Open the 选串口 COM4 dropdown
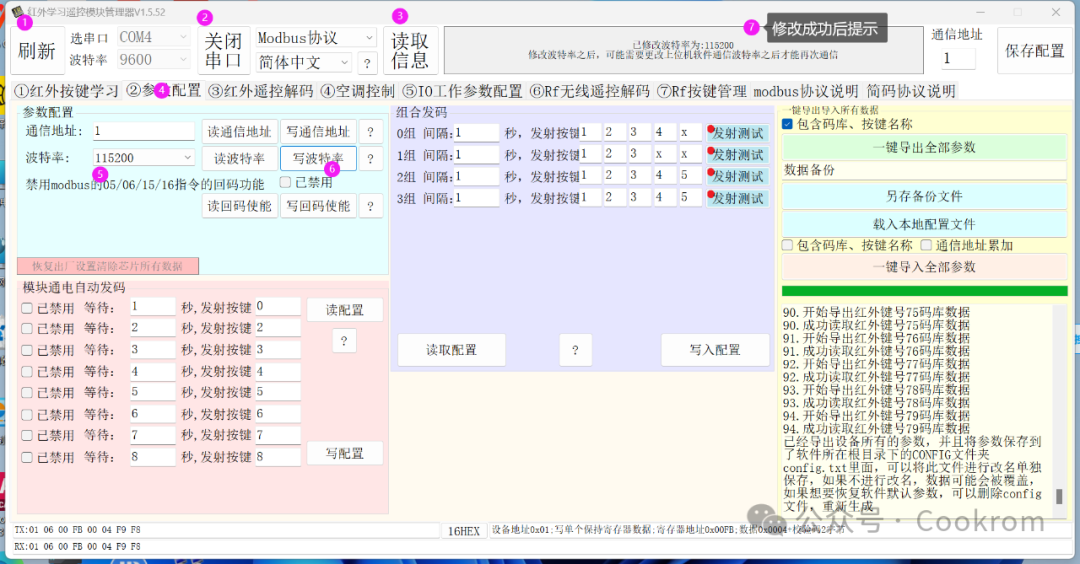 pyautogui.click(x=153, y=37)
